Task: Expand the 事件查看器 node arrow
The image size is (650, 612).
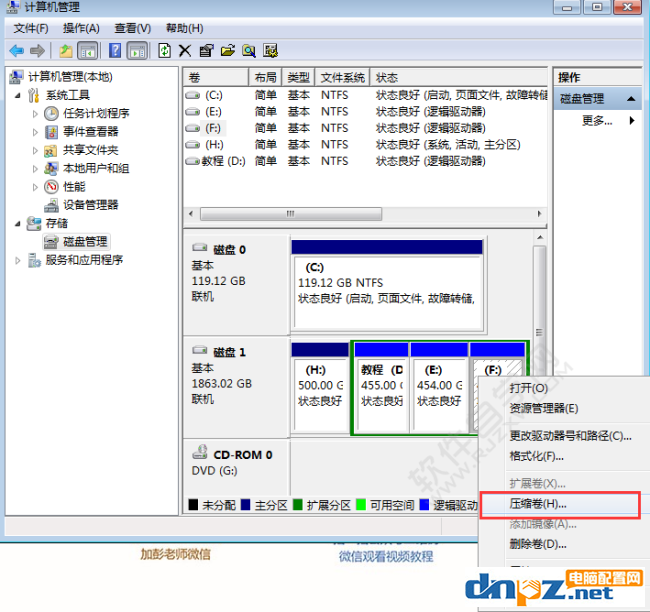Action: click(35, 132)
